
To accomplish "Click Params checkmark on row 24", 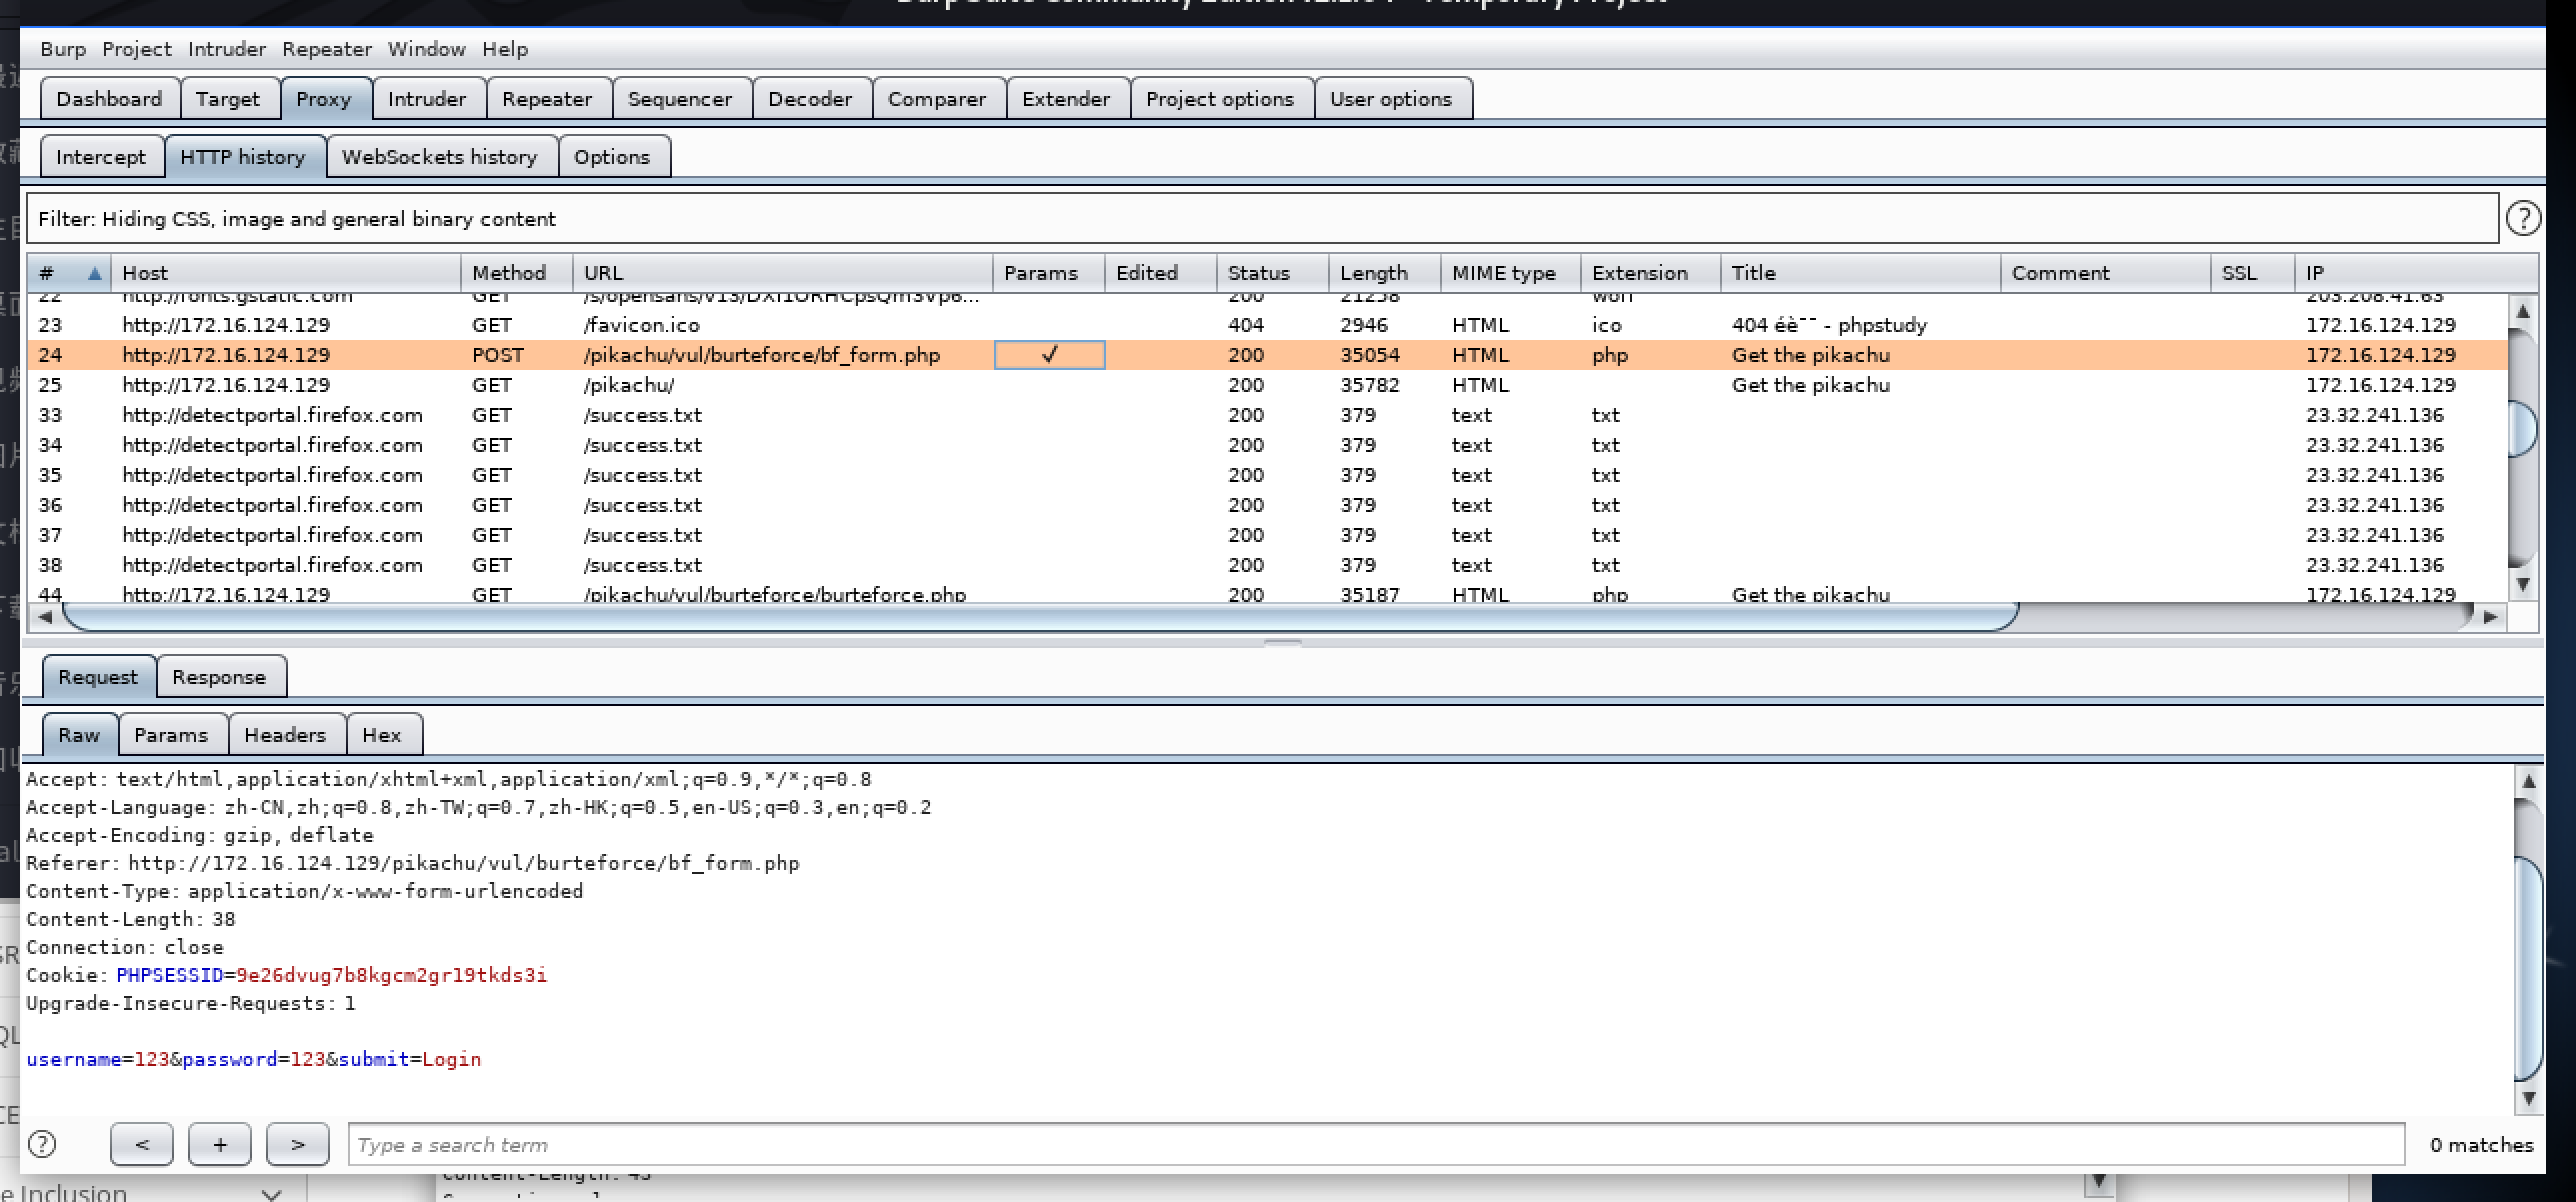I will pos(1049,354).
